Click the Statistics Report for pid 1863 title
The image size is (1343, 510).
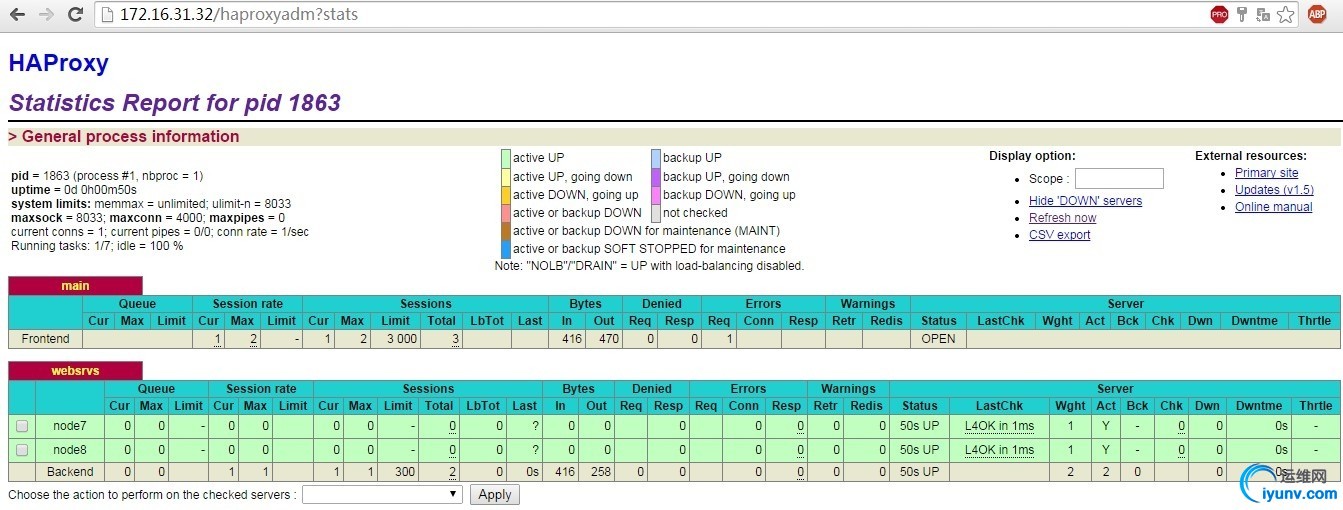[175, 103]
